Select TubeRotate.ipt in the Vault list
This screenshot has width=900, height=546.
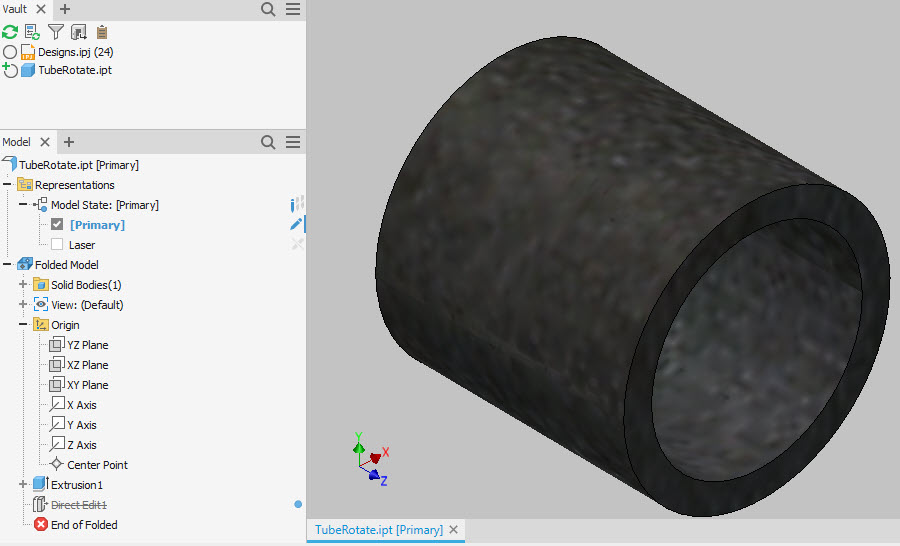(x=75, y=70)
